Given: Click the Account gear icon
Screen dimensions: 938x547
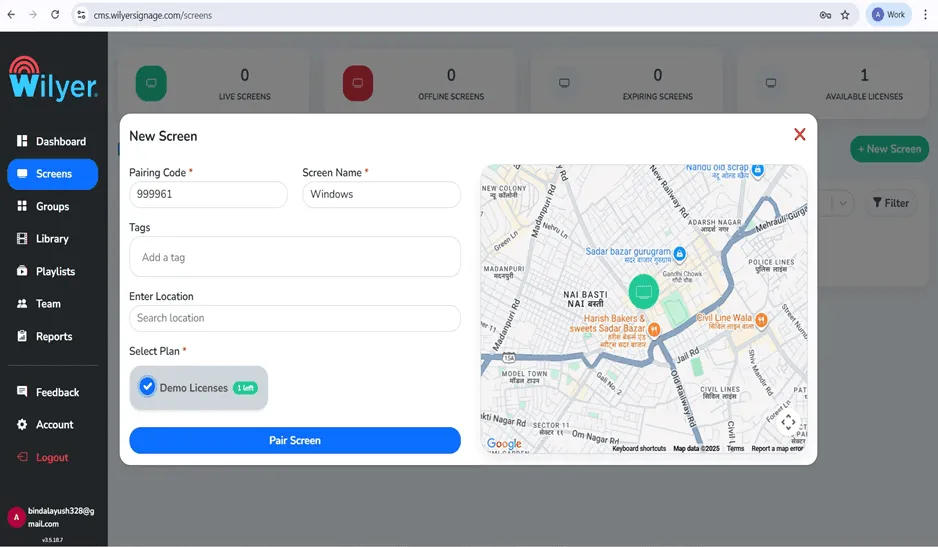Looking at the screenshot, I should tap(22, 424).
